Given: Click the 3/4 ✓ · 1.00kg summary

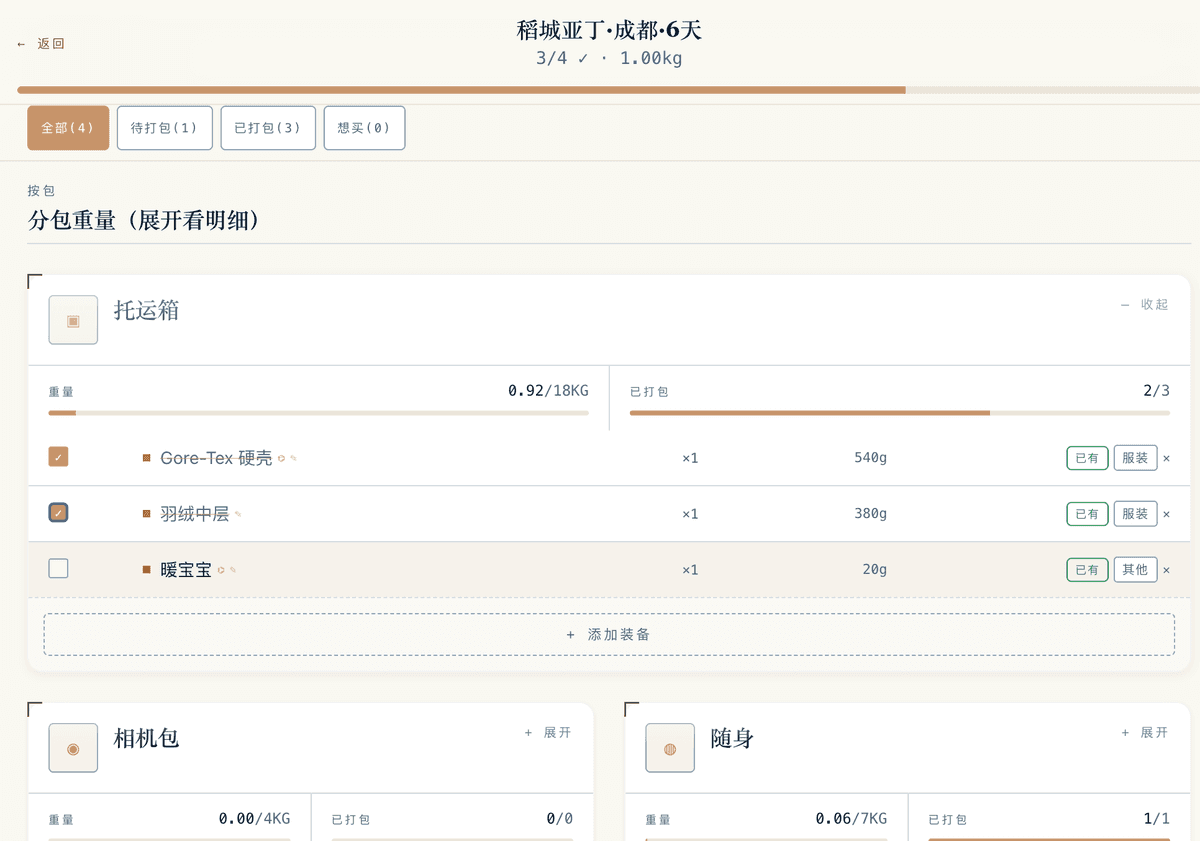Looking at the screenshot, I should (x=609, y=58).
